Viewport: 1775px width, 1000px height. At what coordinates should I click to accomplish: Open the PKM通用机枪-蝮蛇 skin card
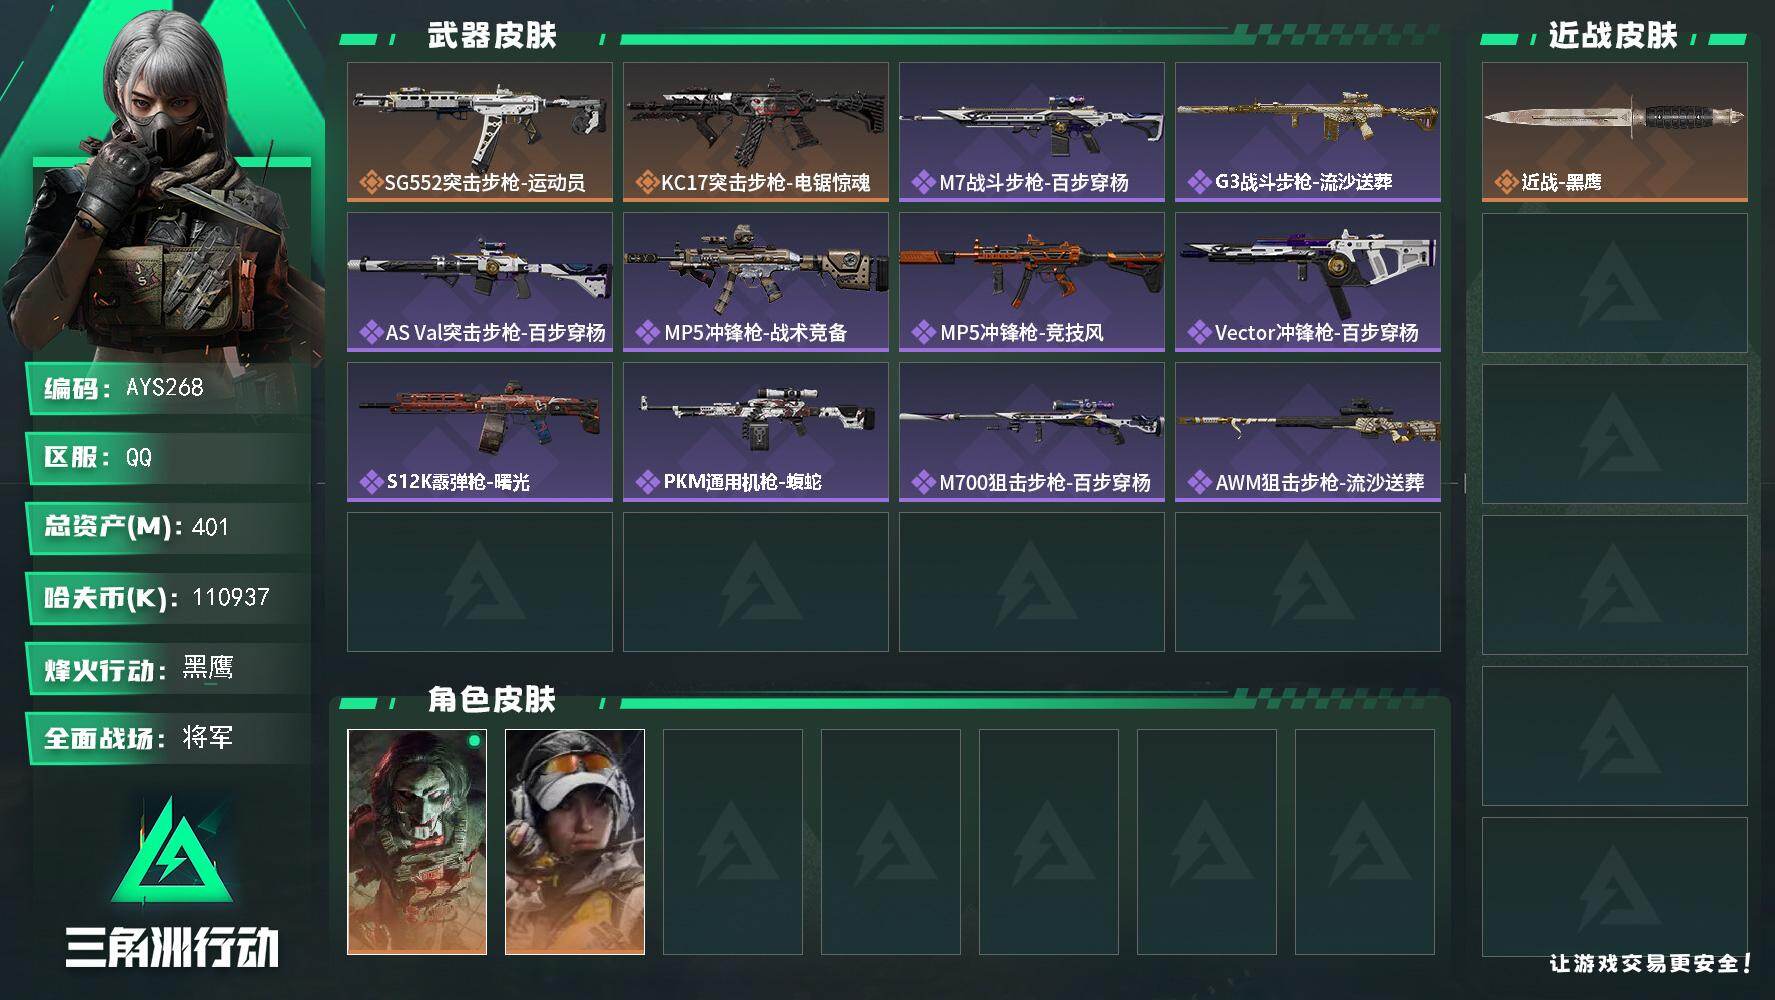(756, 432)
